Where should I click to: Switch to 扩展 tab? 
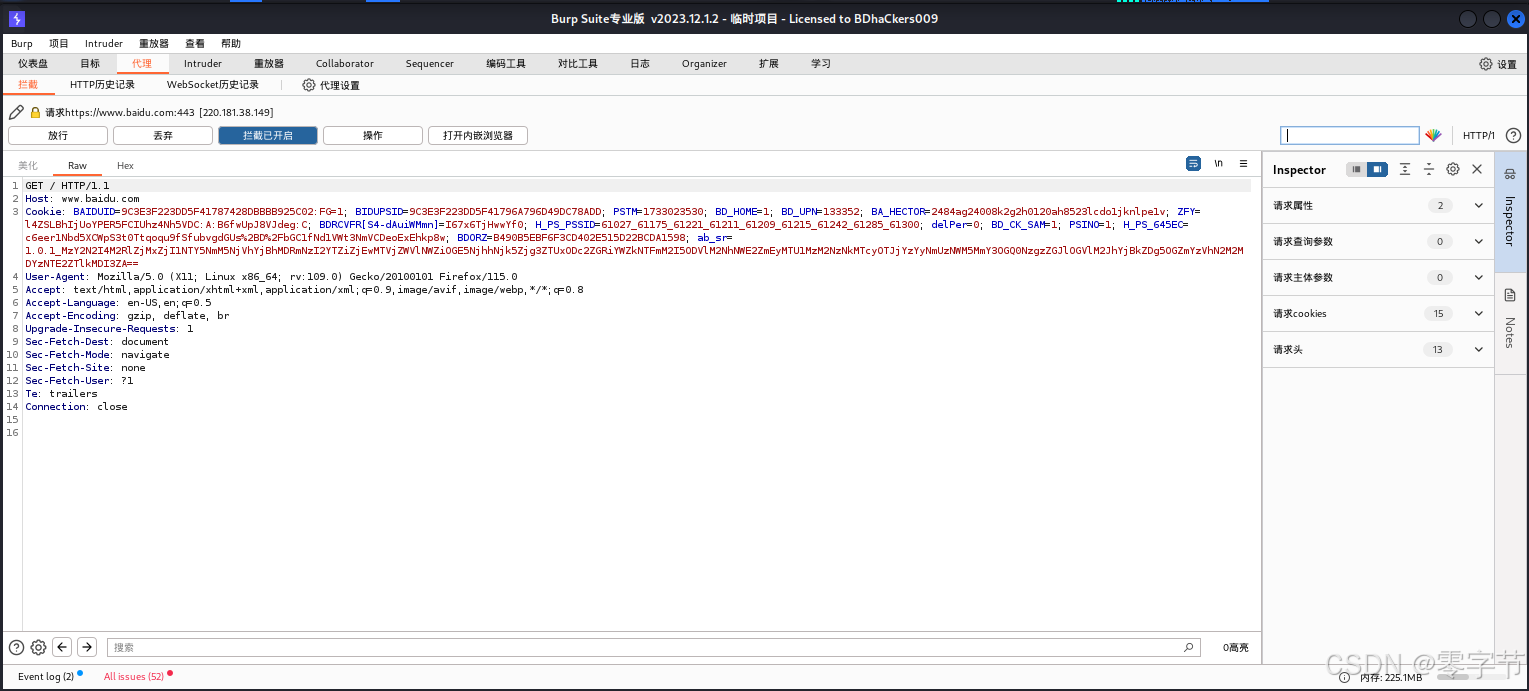(x=769, y=64)
